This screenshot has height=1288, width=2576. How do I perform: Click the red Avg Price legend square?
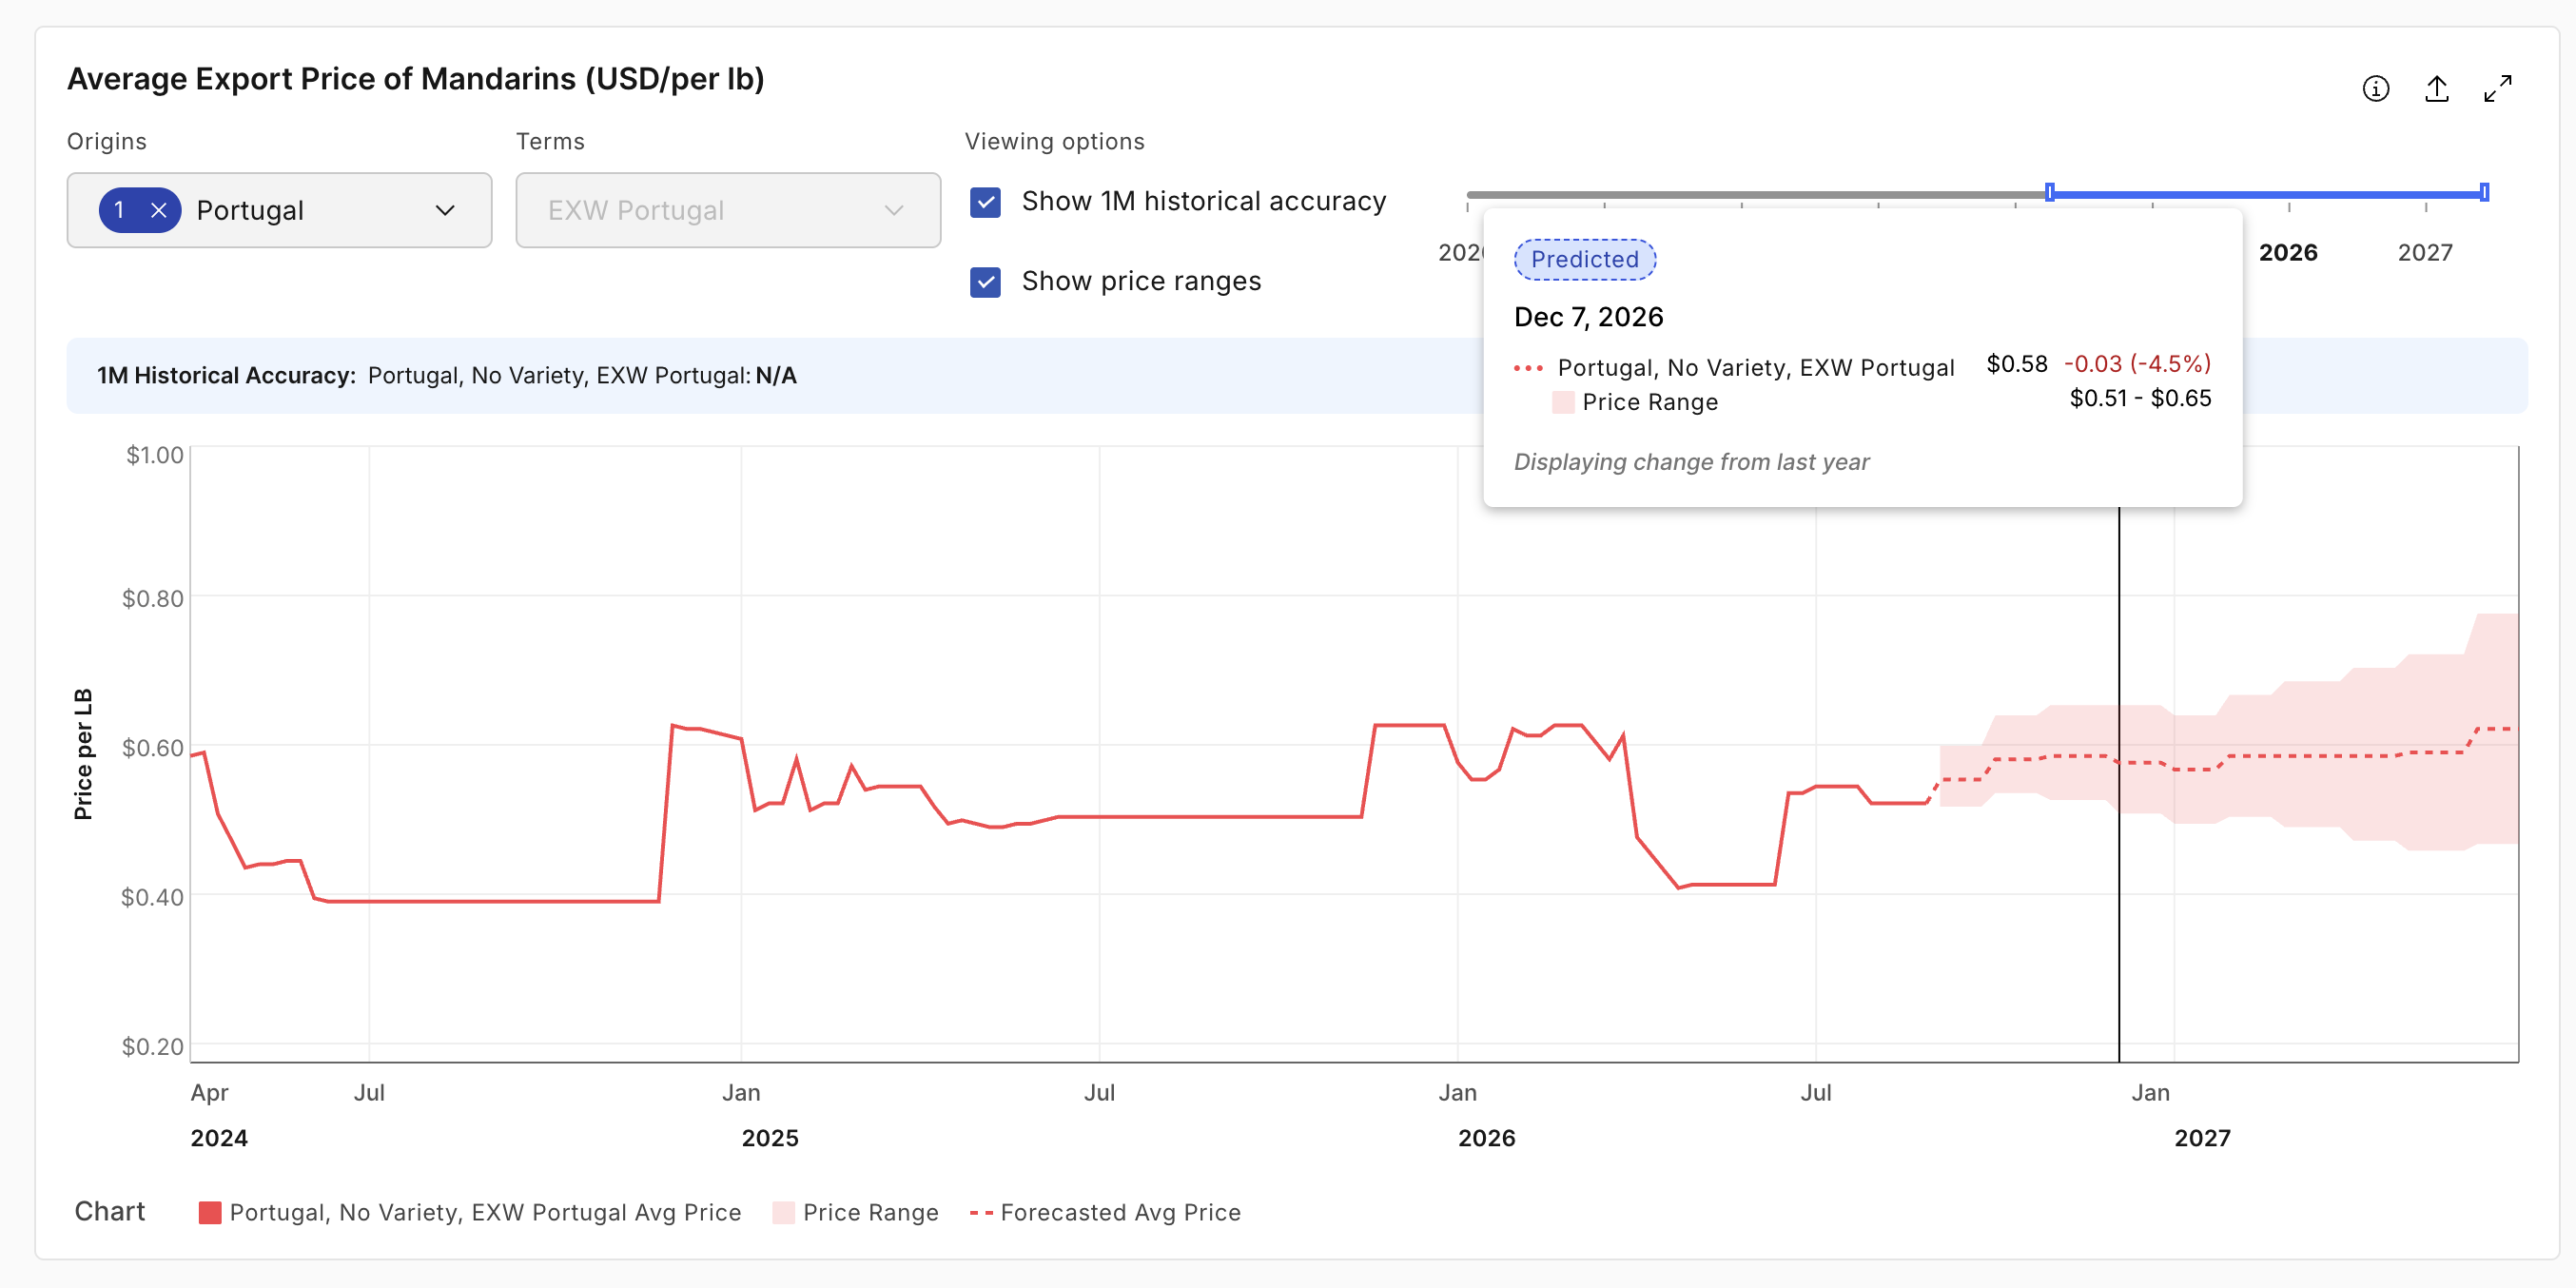pos(210,1213)
